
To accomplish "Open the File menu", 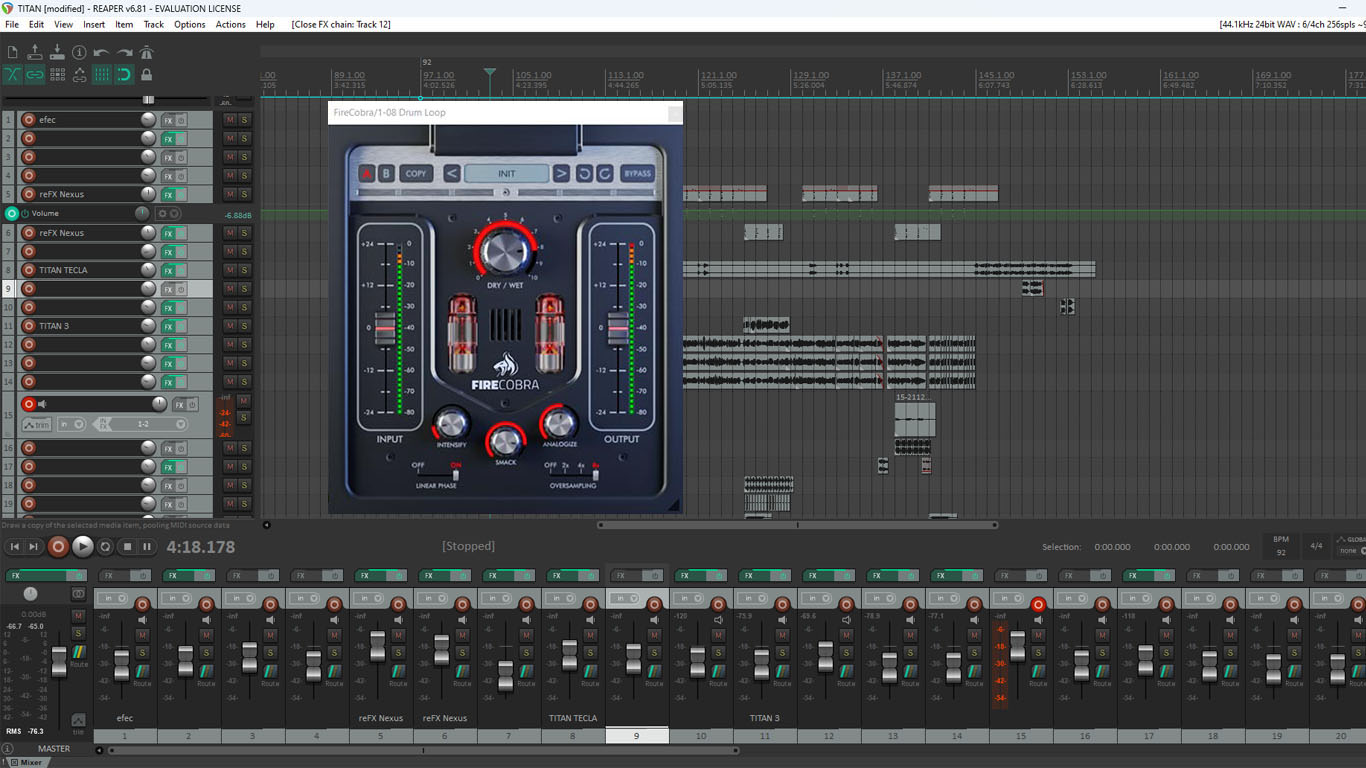I will [12, 24].
